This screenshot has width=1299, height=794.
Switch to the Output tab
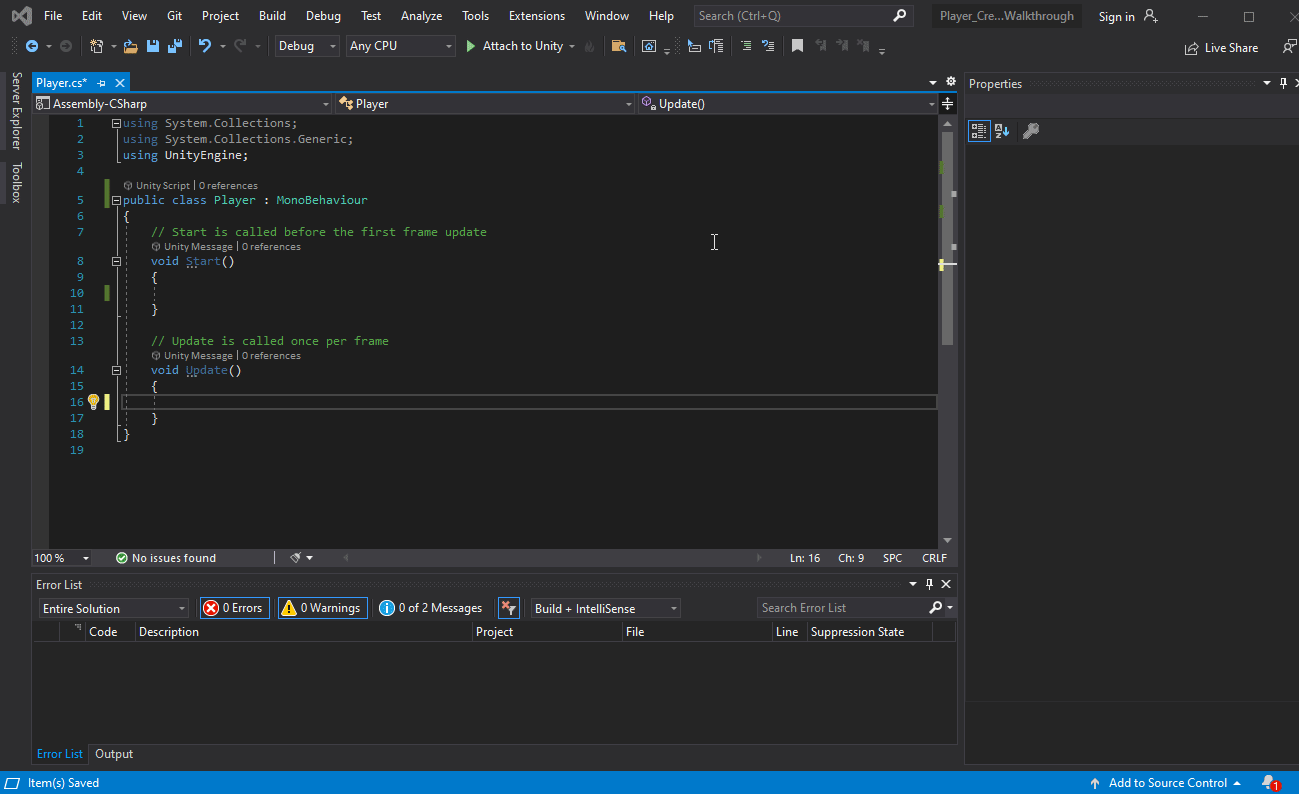114,754
